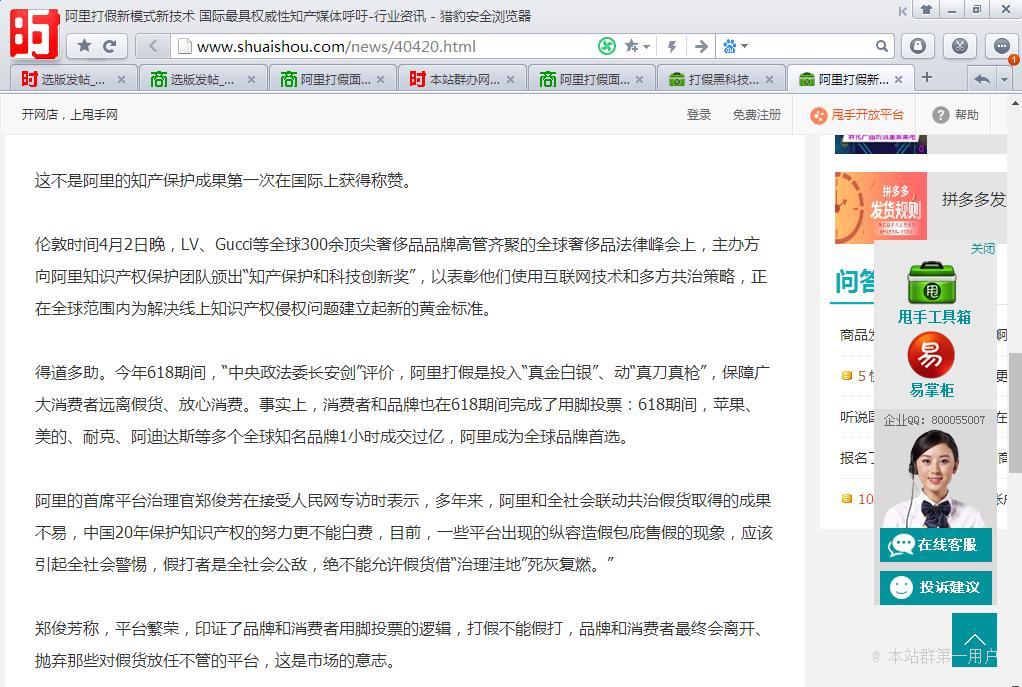
Task: Switch to the 本站群办网 tab
Action: [462, 80]
